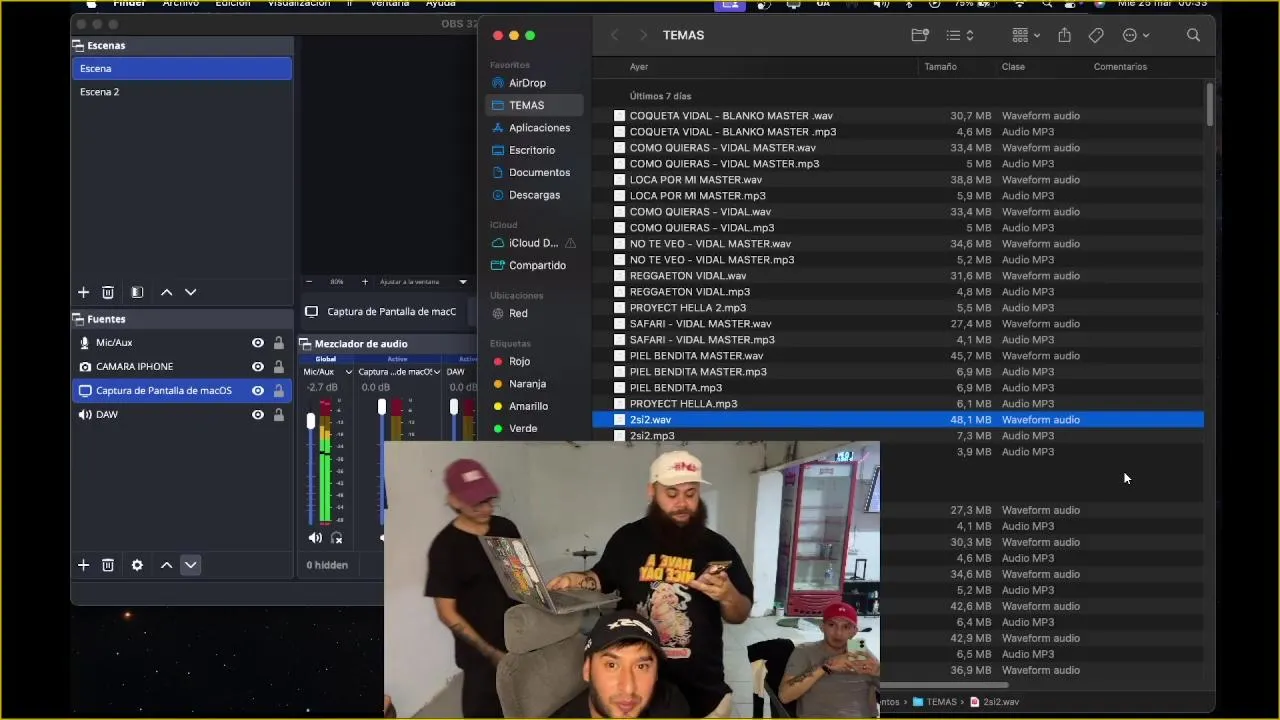
Task: Hide DAW source with eye icon
Action: pyautogui.click(x=258, y=414)
